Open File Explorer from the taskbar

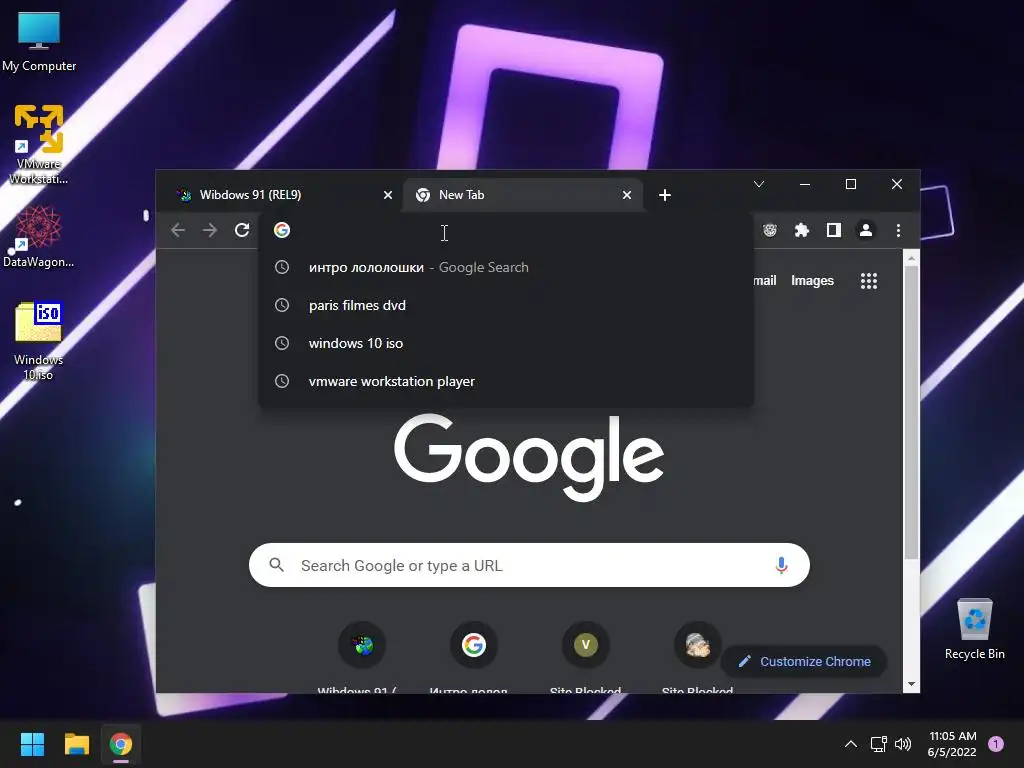[76, 744]
